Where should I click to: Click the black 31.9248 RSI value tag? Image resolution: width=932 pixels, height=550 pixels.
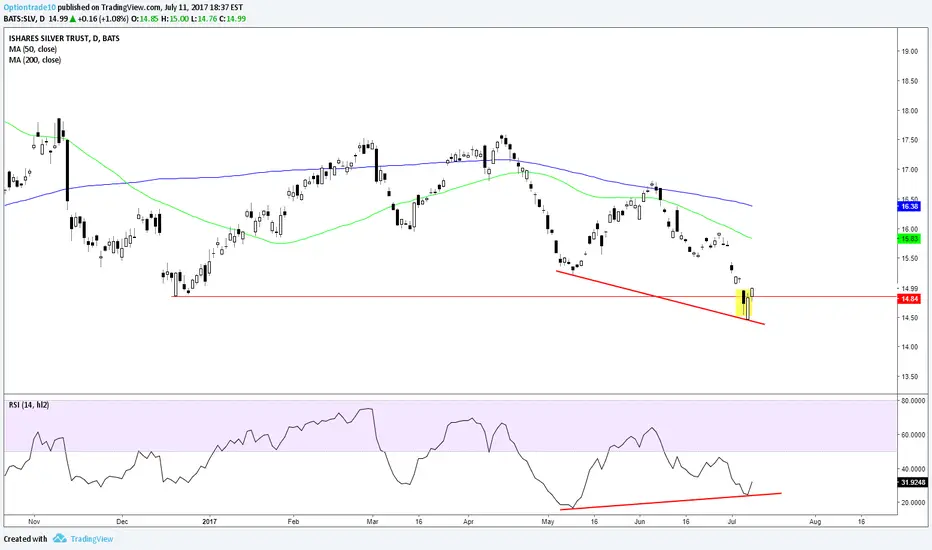912,482
